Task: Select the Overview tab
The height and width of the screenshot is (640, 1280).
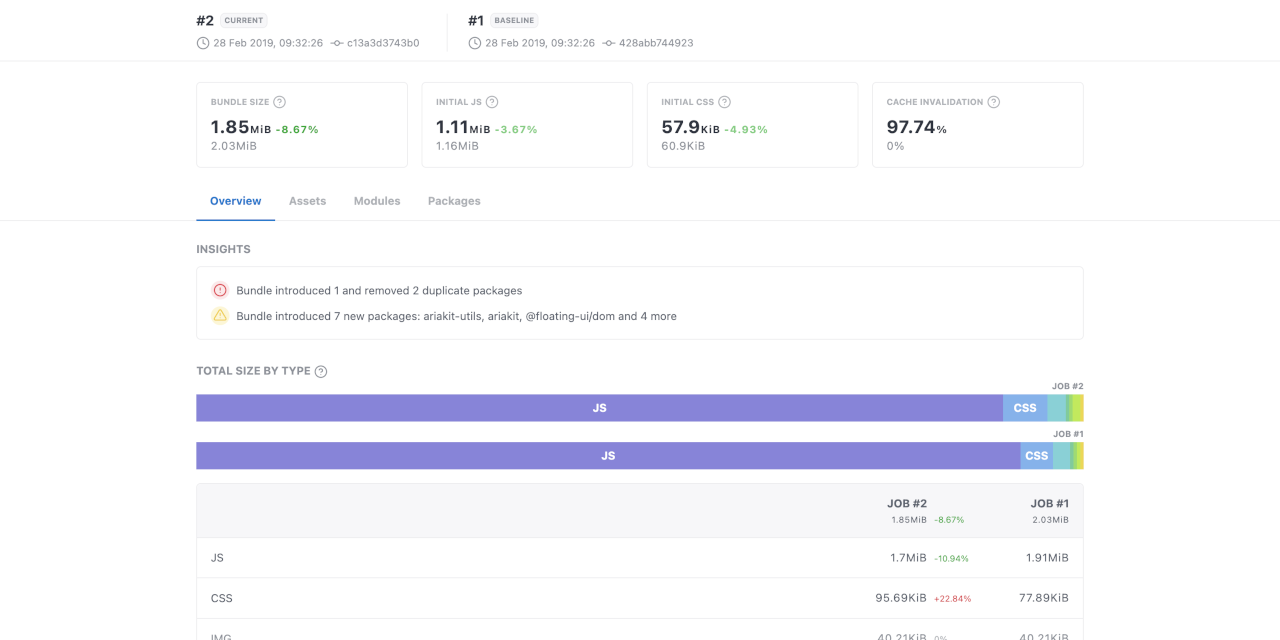Action: [x=235, y=200]
